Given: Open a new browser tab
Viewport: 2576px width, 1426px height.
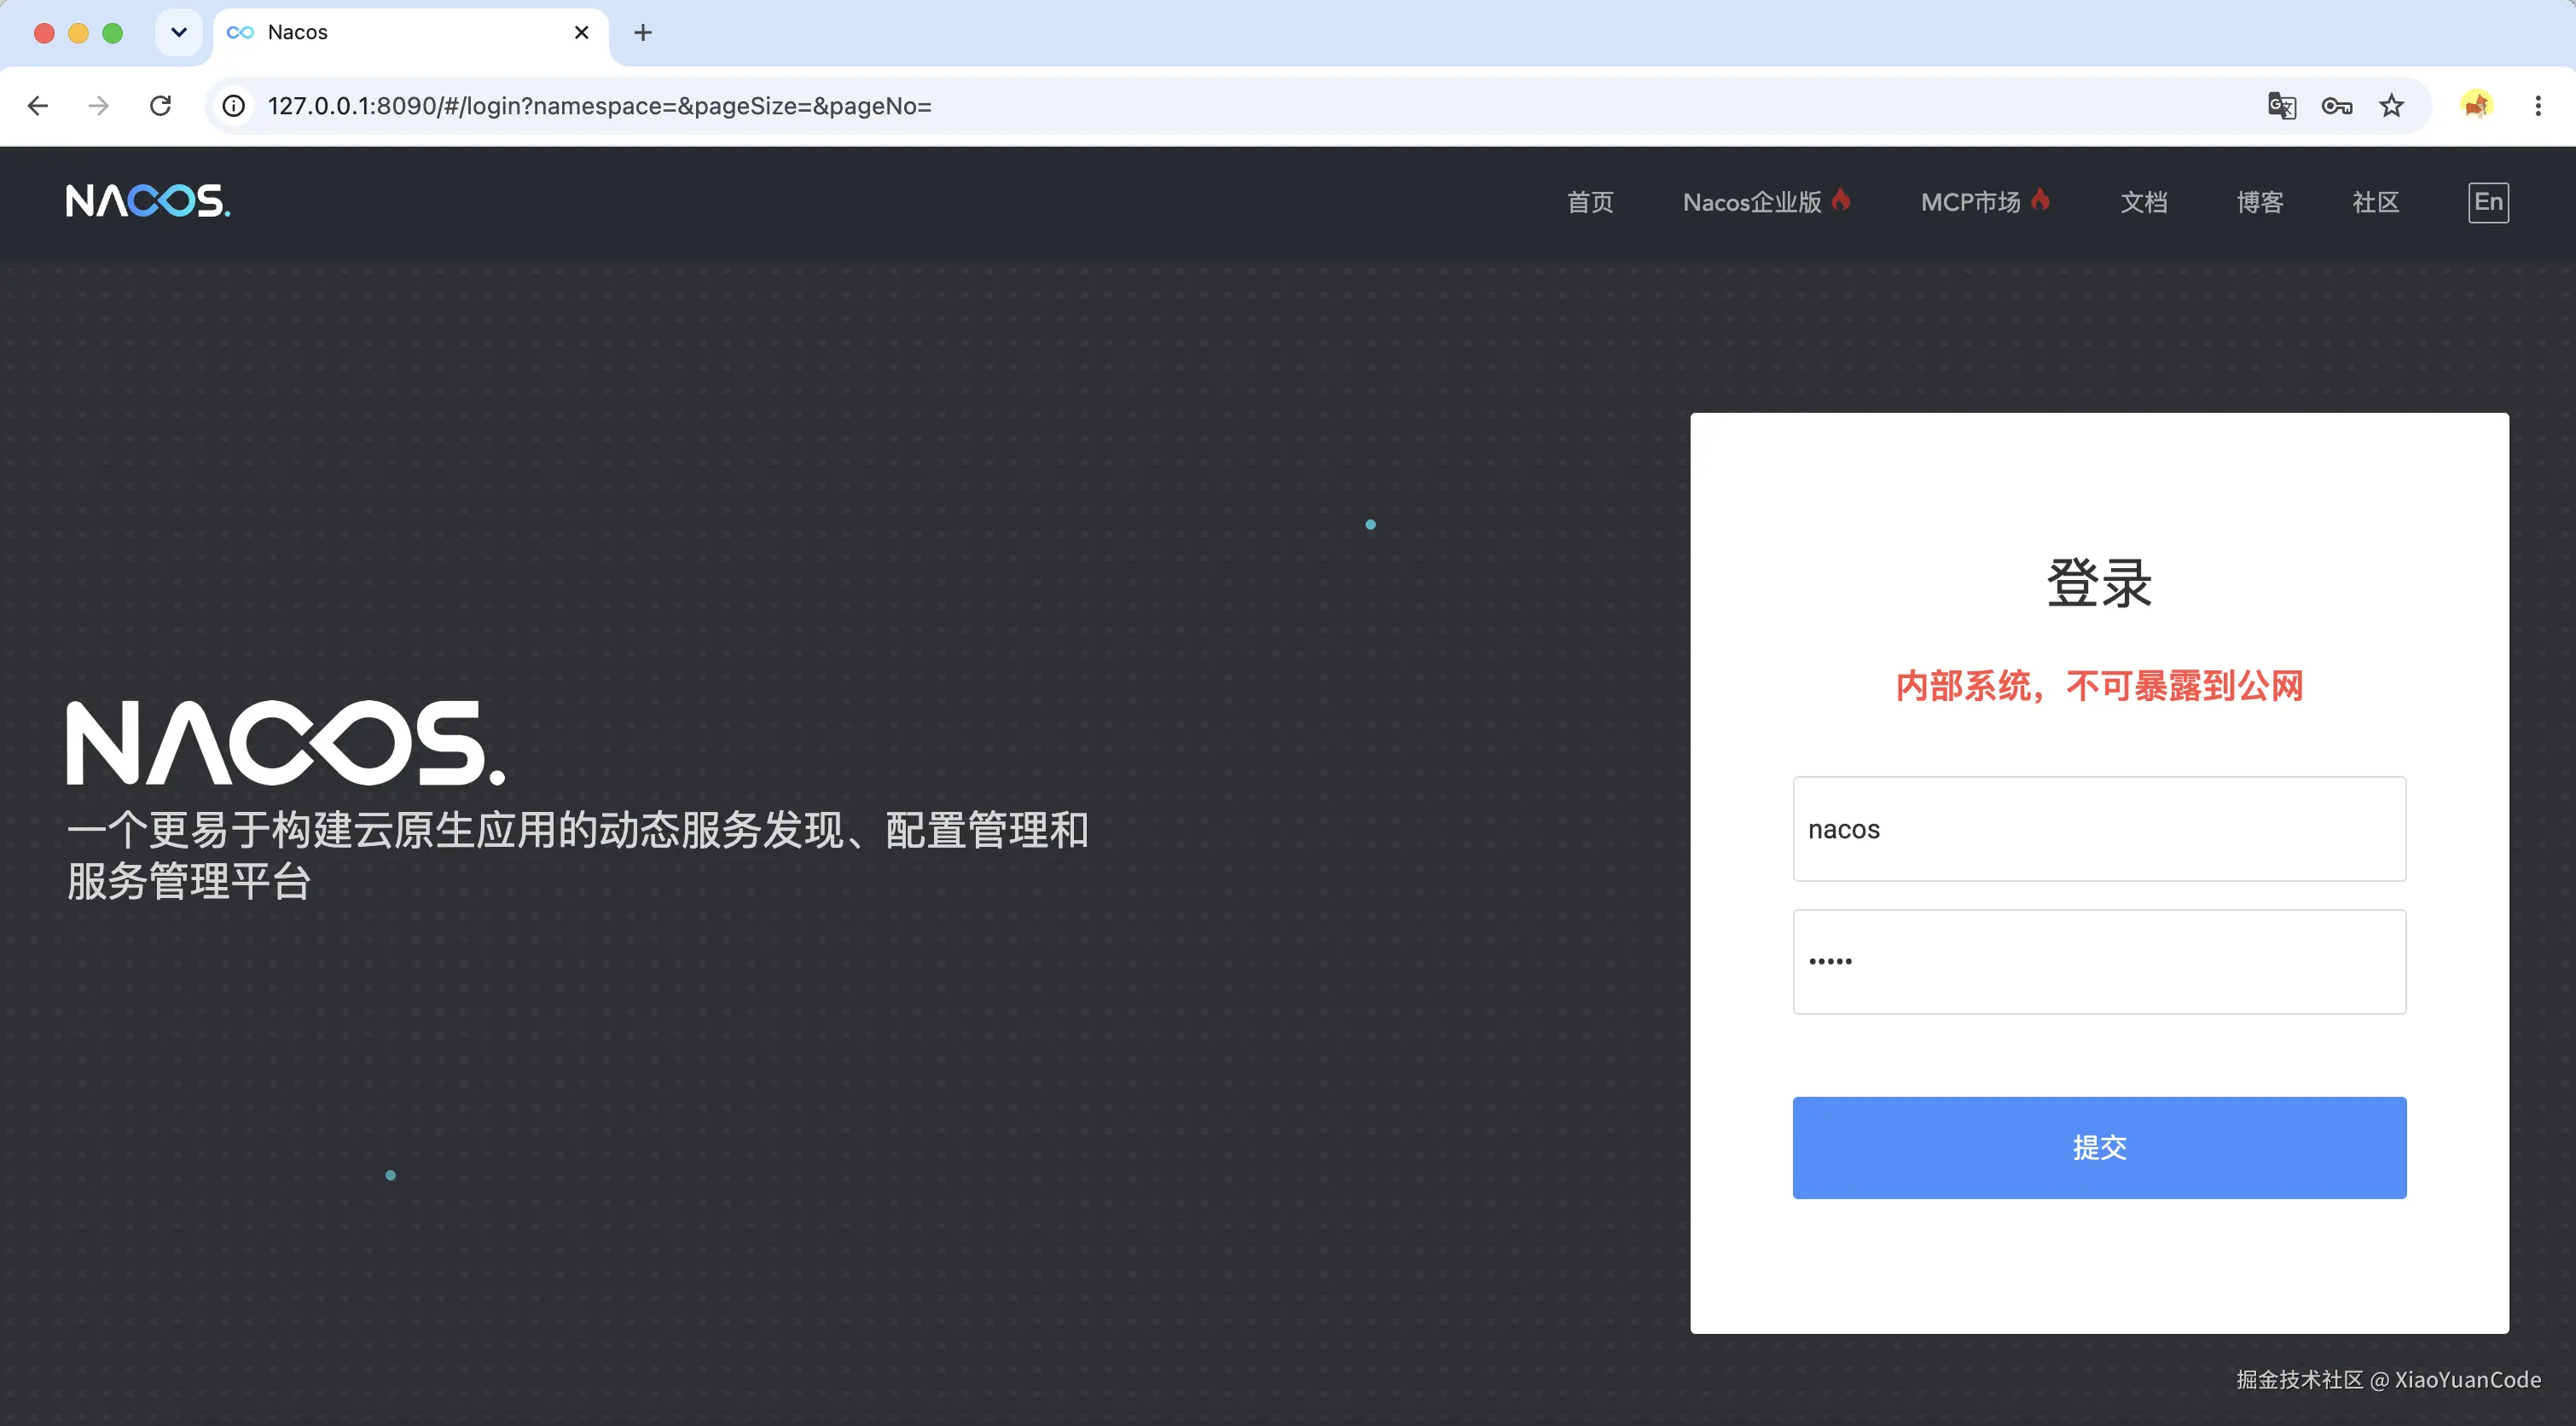Looking at the screenshot, I should 643,33.
